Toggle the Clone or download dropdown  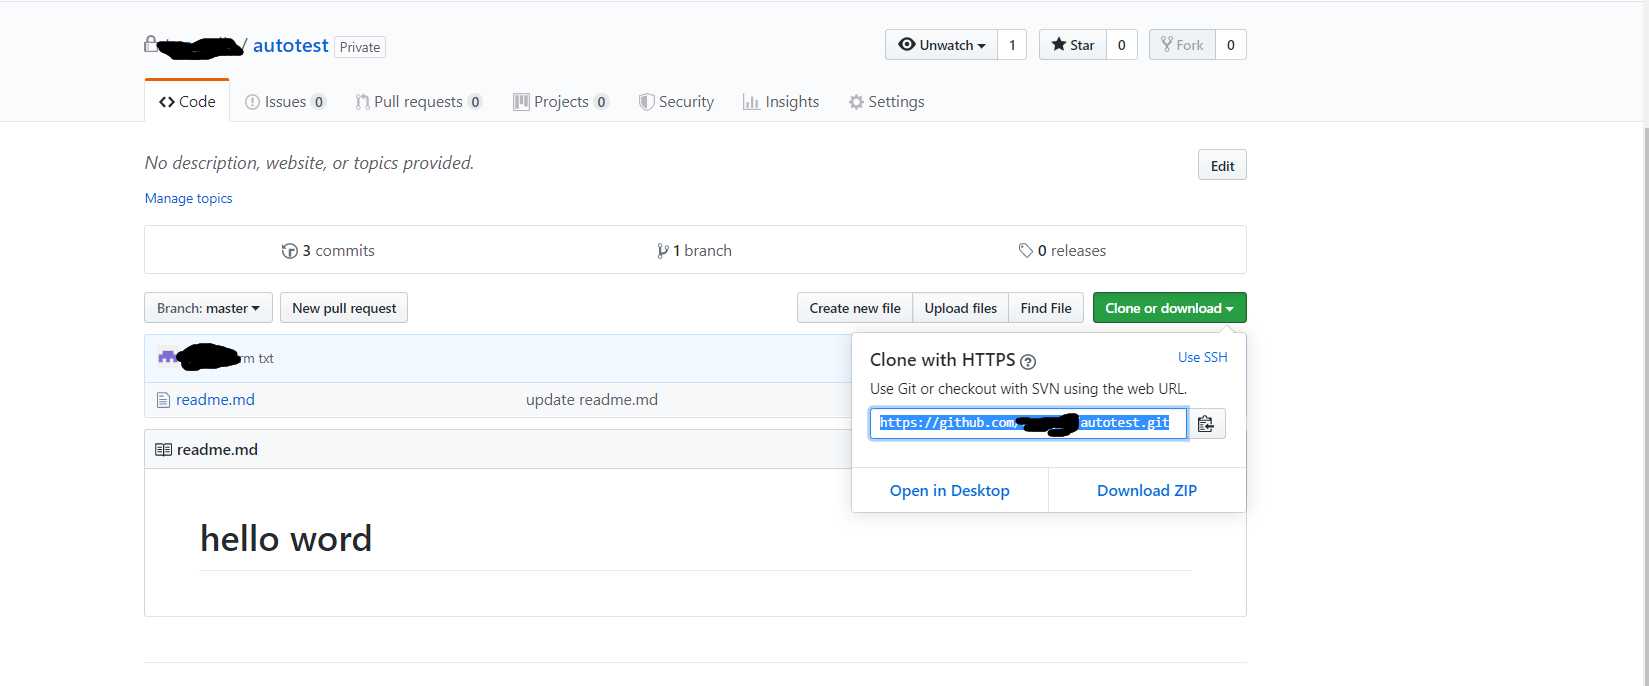pyautogui.click(x=1169, y=308)
